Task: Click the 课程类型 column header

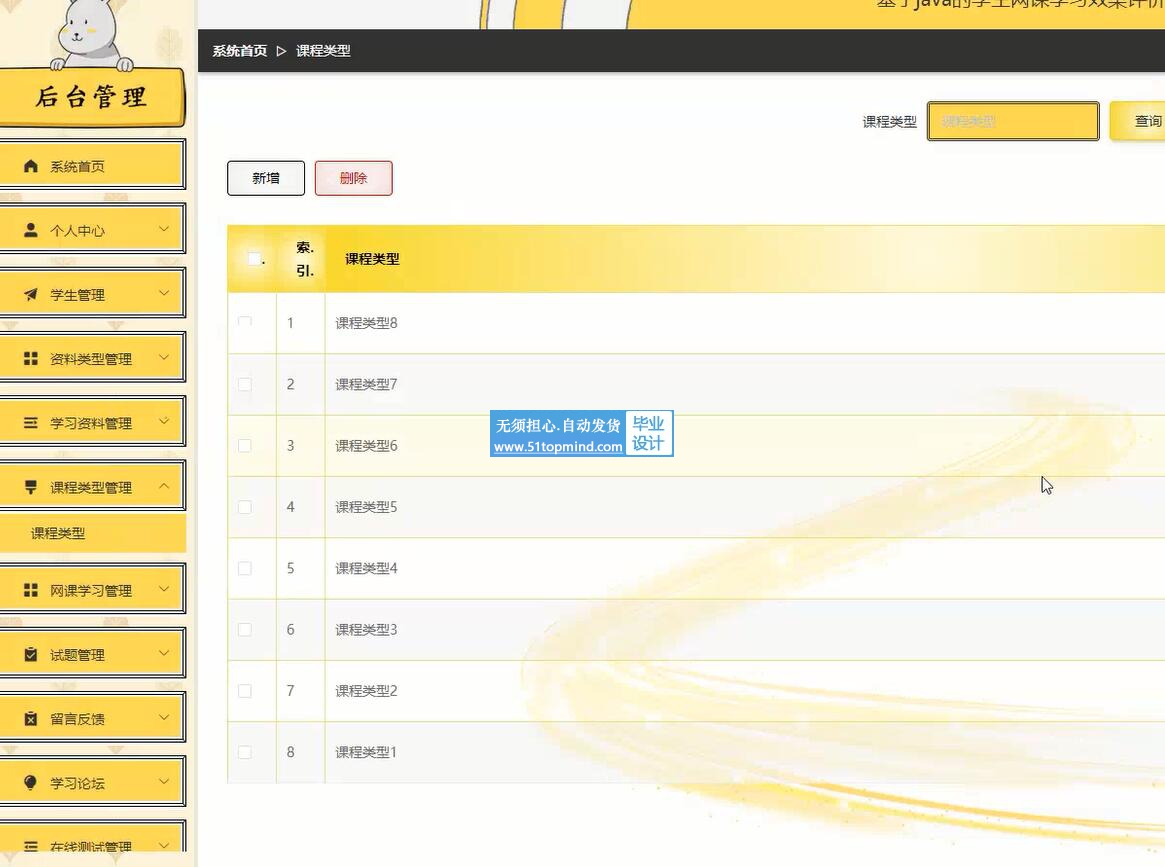Action: coord(372,259)
